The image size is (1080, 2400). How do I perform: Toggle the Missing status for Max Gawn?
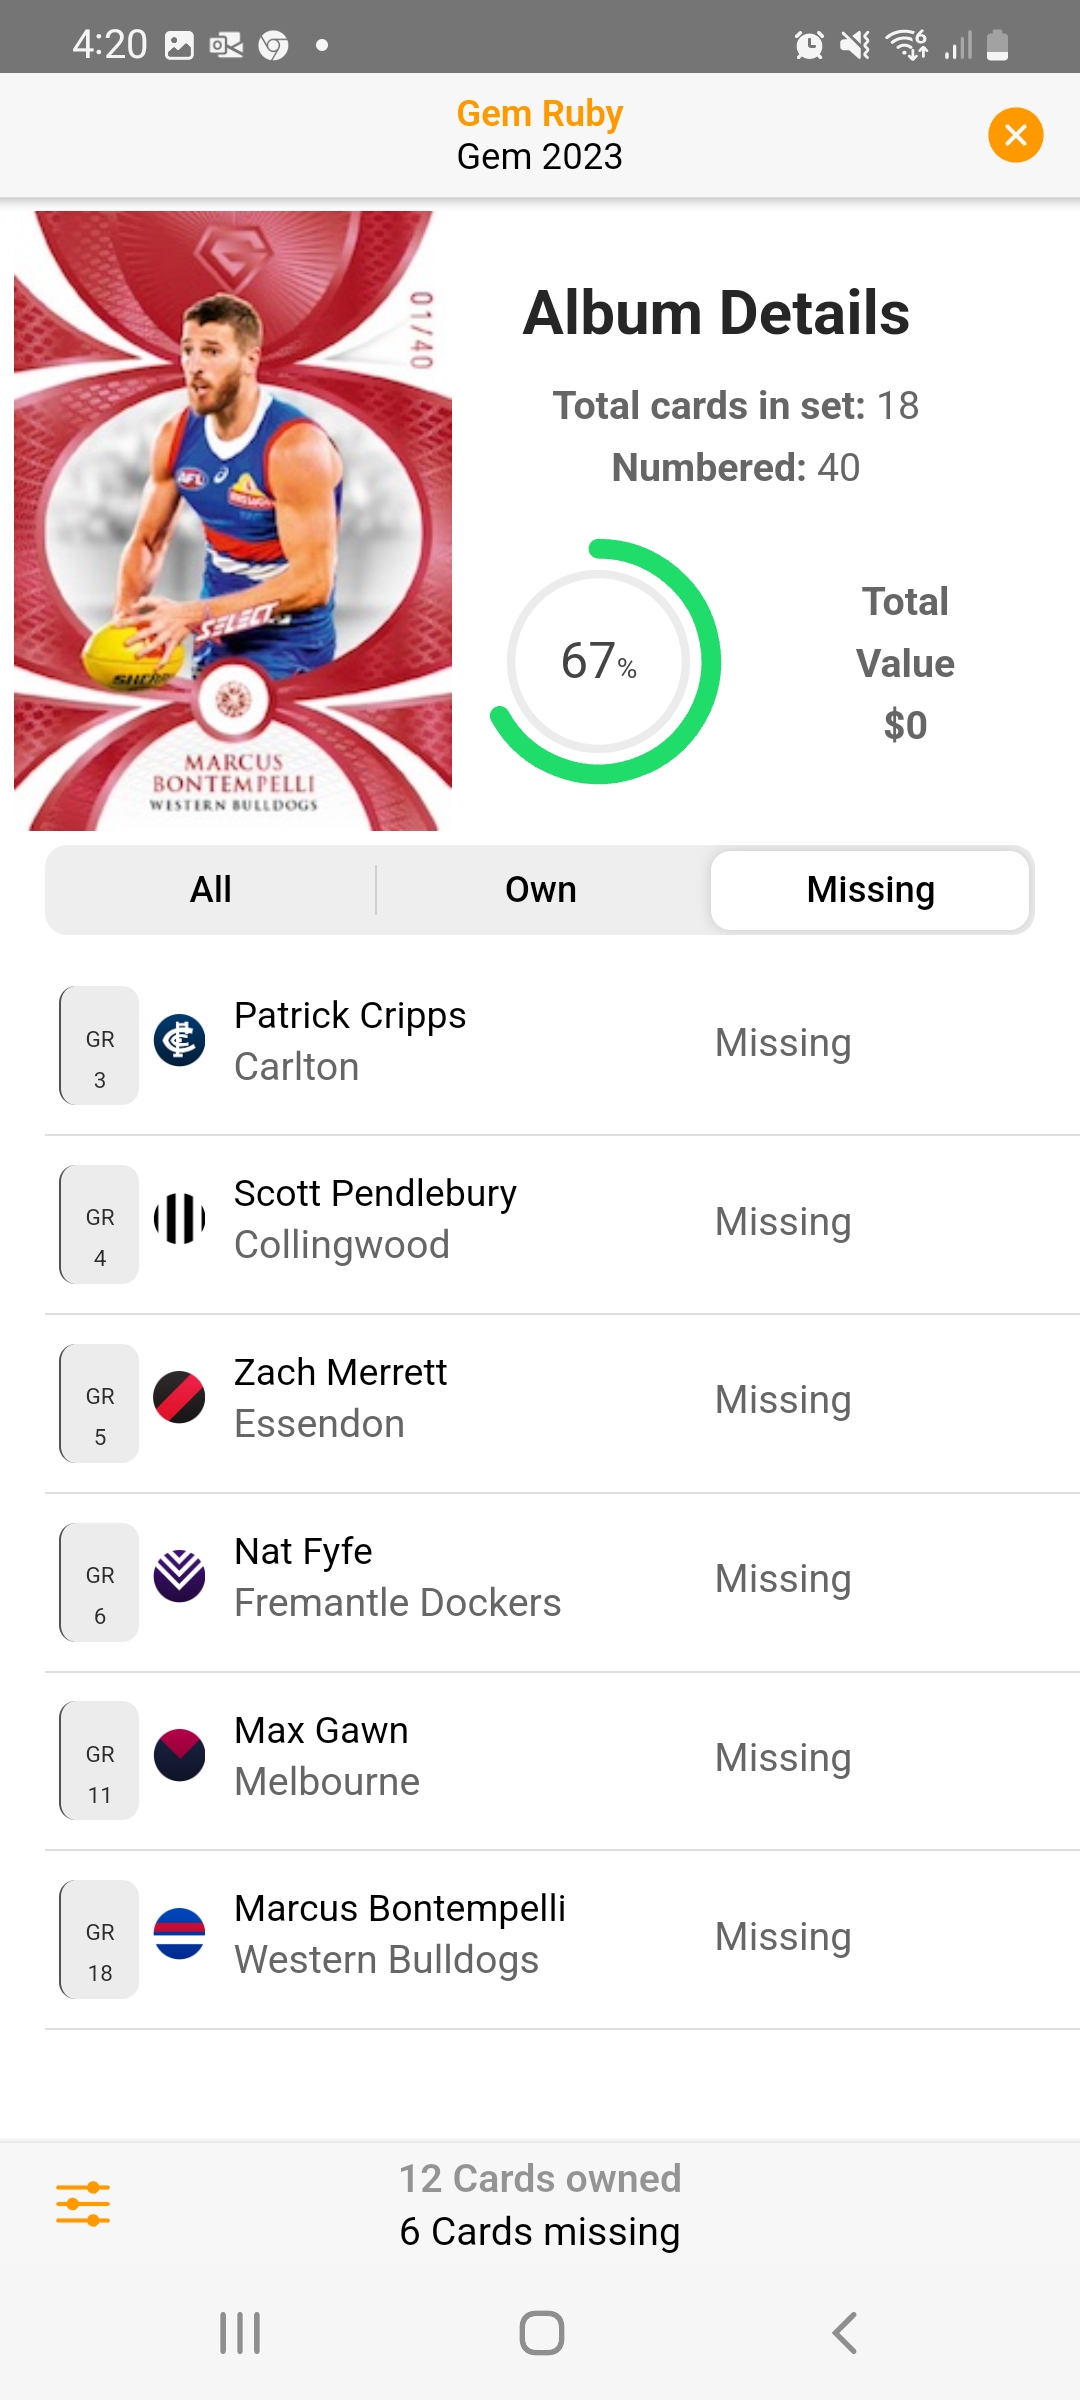[783, 1758]
